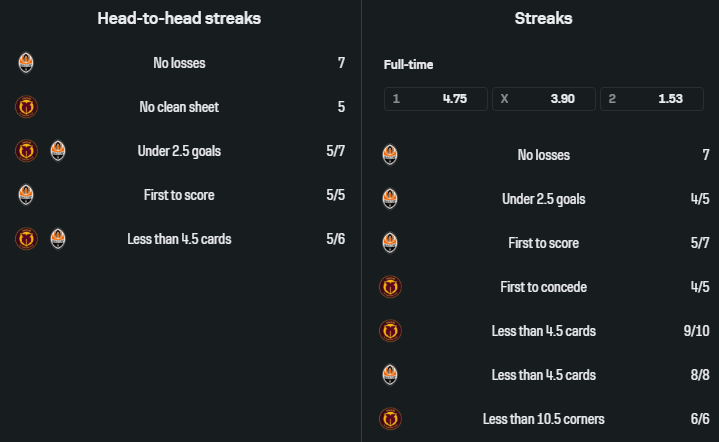
Task: Click the First to concede streak text
Action: pyautogui.click(x=543, y=287)
